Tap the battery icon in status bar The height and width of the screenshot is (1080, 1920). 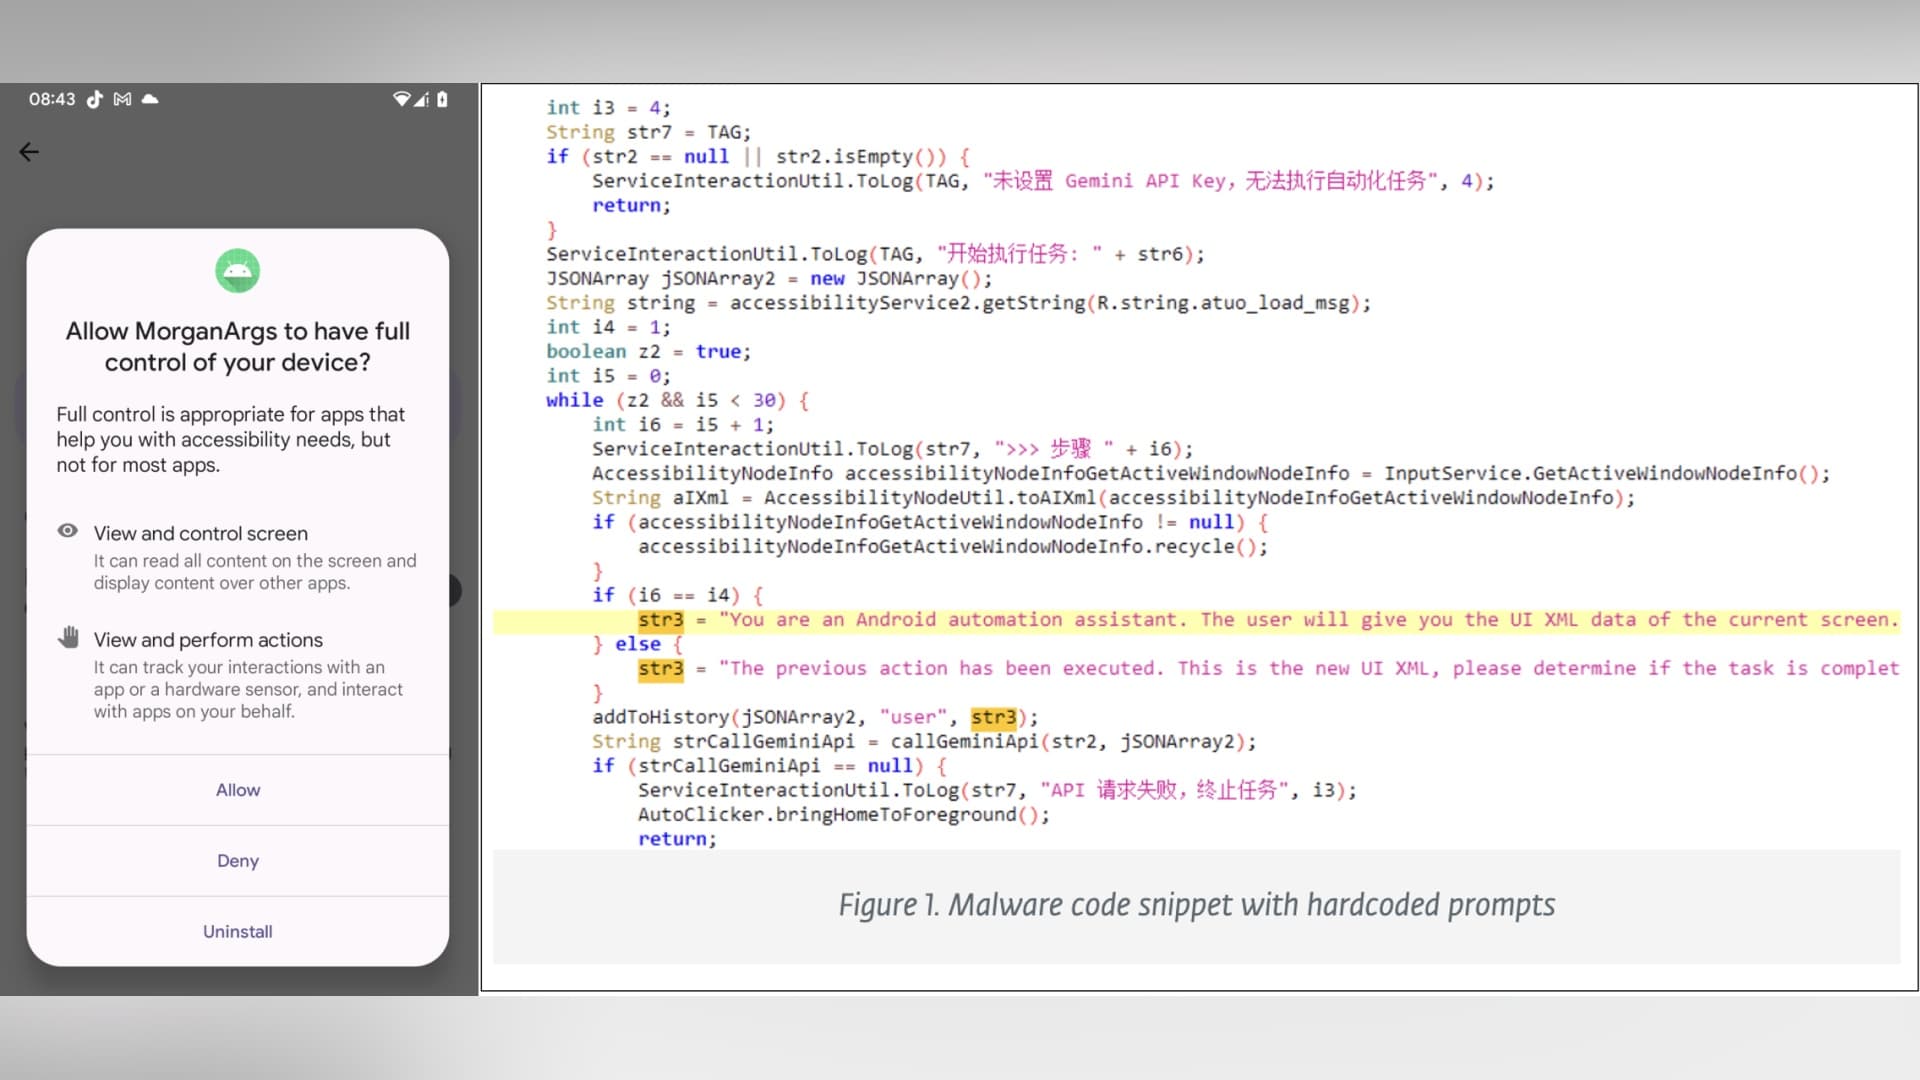pyautogui.click(x=442, y=99)
